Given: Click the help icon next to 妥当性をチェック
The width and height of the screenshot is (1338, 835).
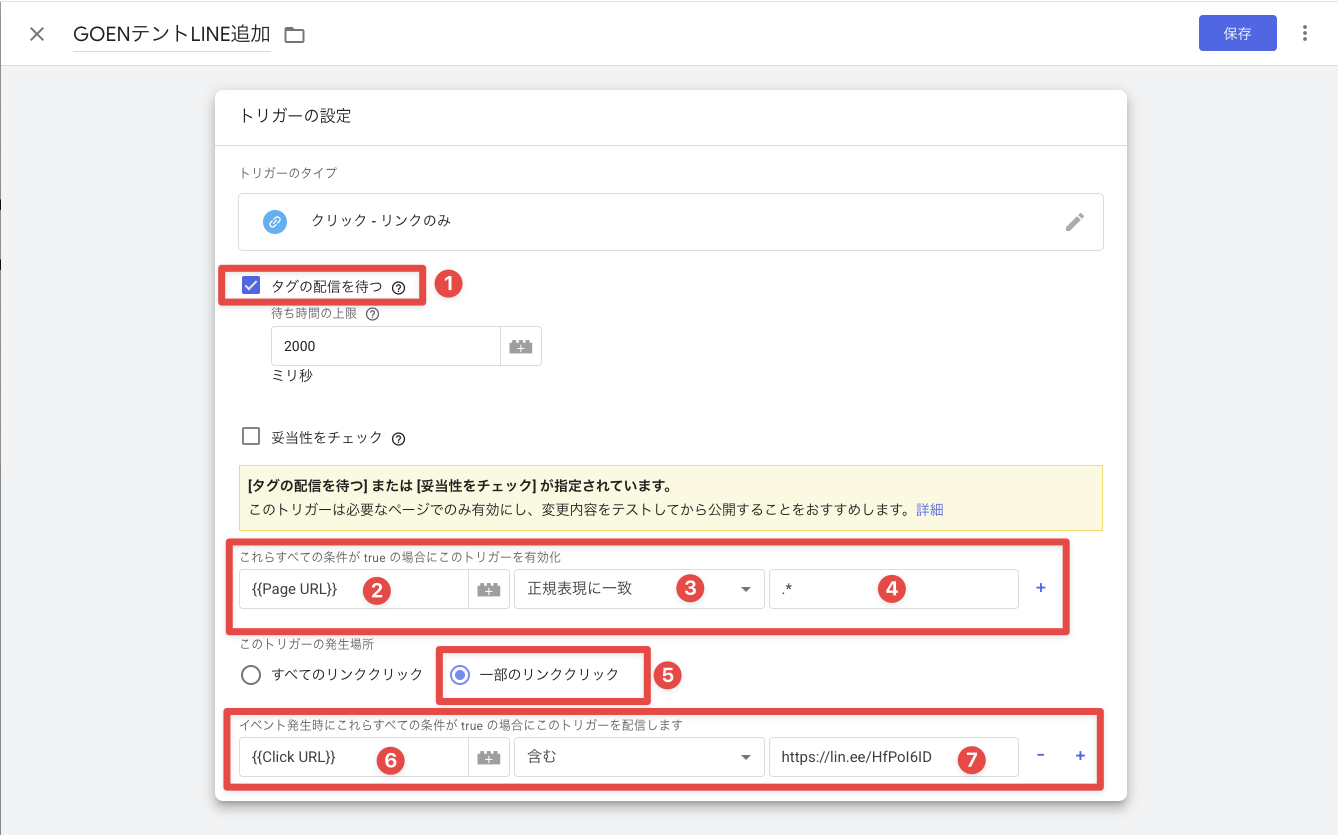Looking at the screenshot, I should pos(398,438).
